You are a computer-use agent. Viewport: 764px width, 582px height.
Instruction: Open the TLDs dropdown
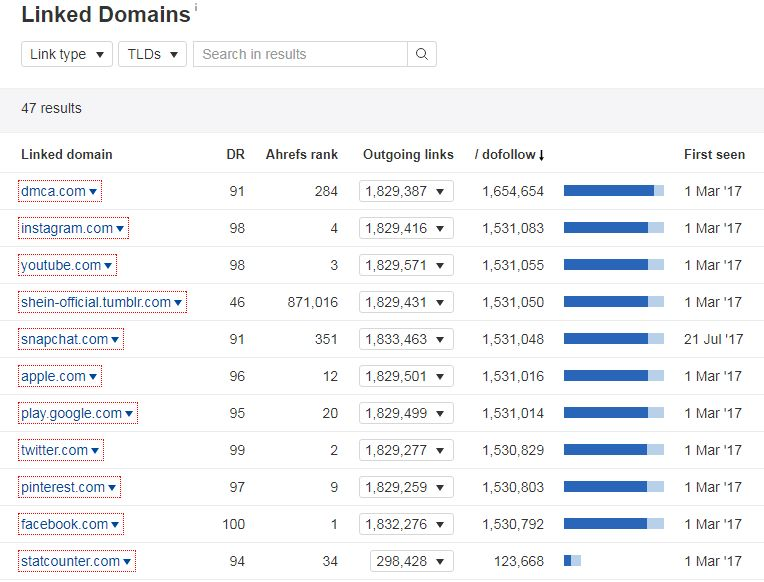(x=152, y=54)
